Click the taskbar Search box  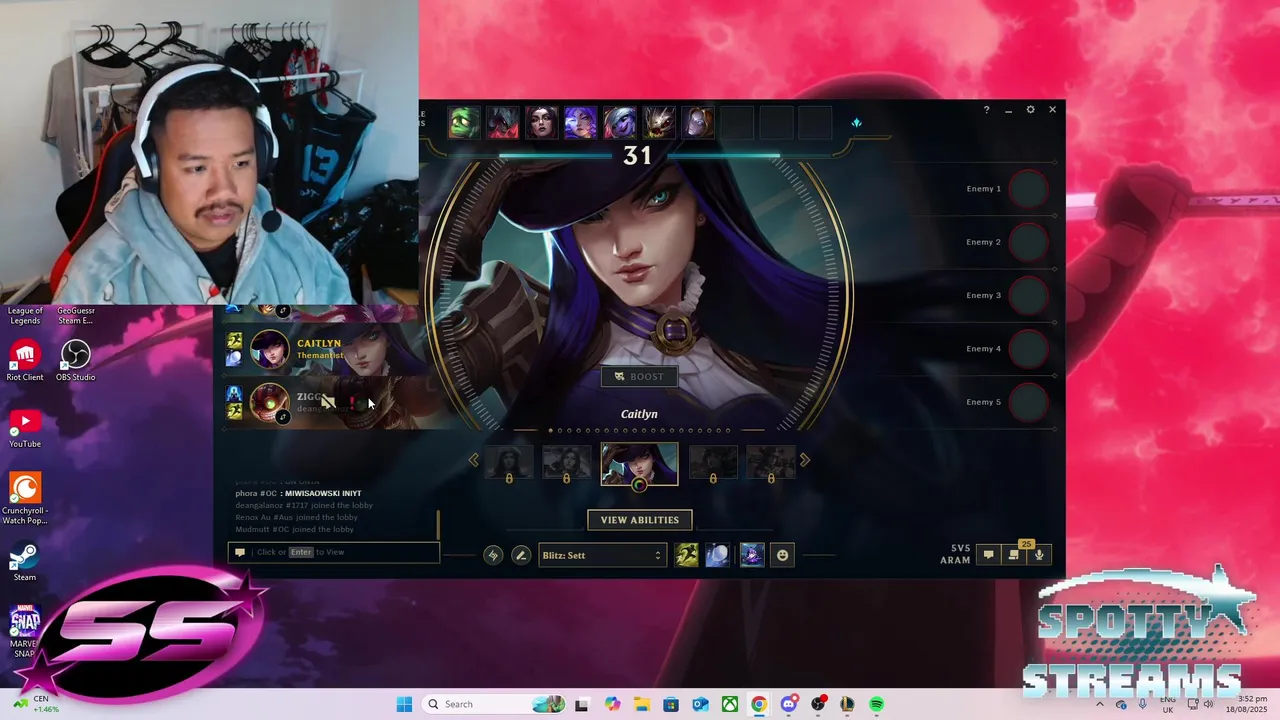click(494, 704)
